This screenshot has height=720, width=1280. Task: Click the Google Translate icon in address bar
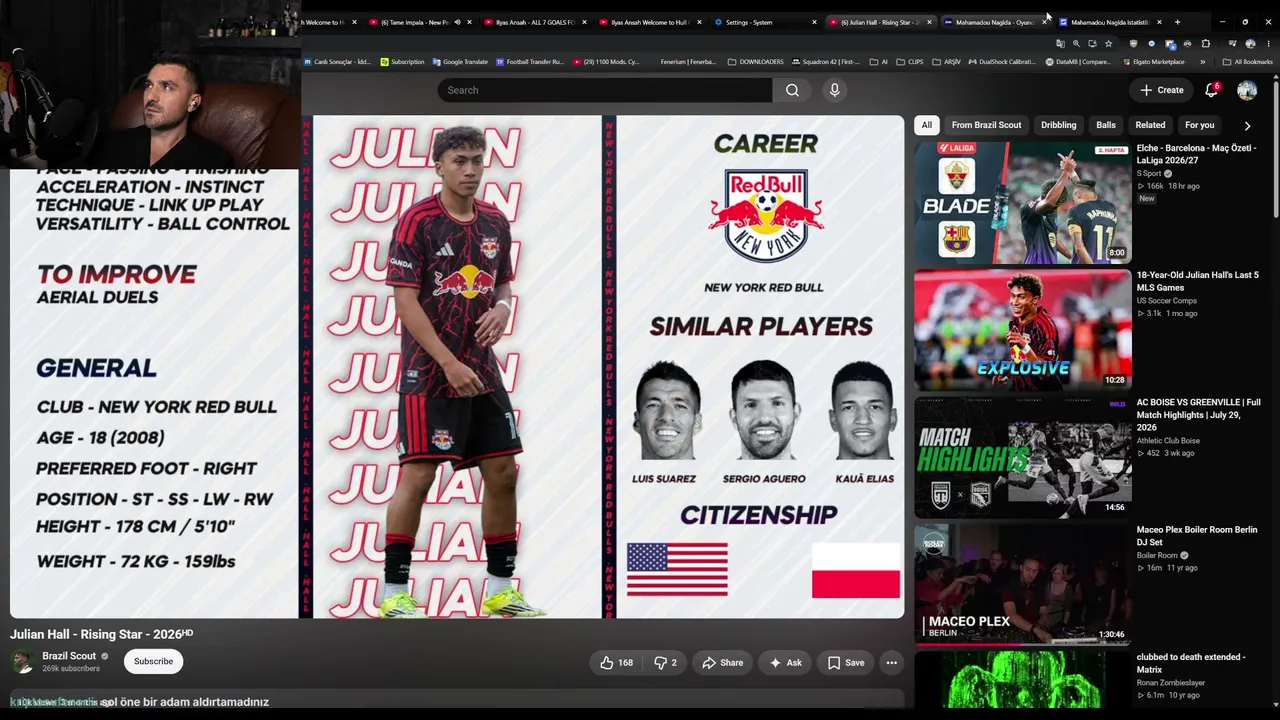tap(1060, 44)
